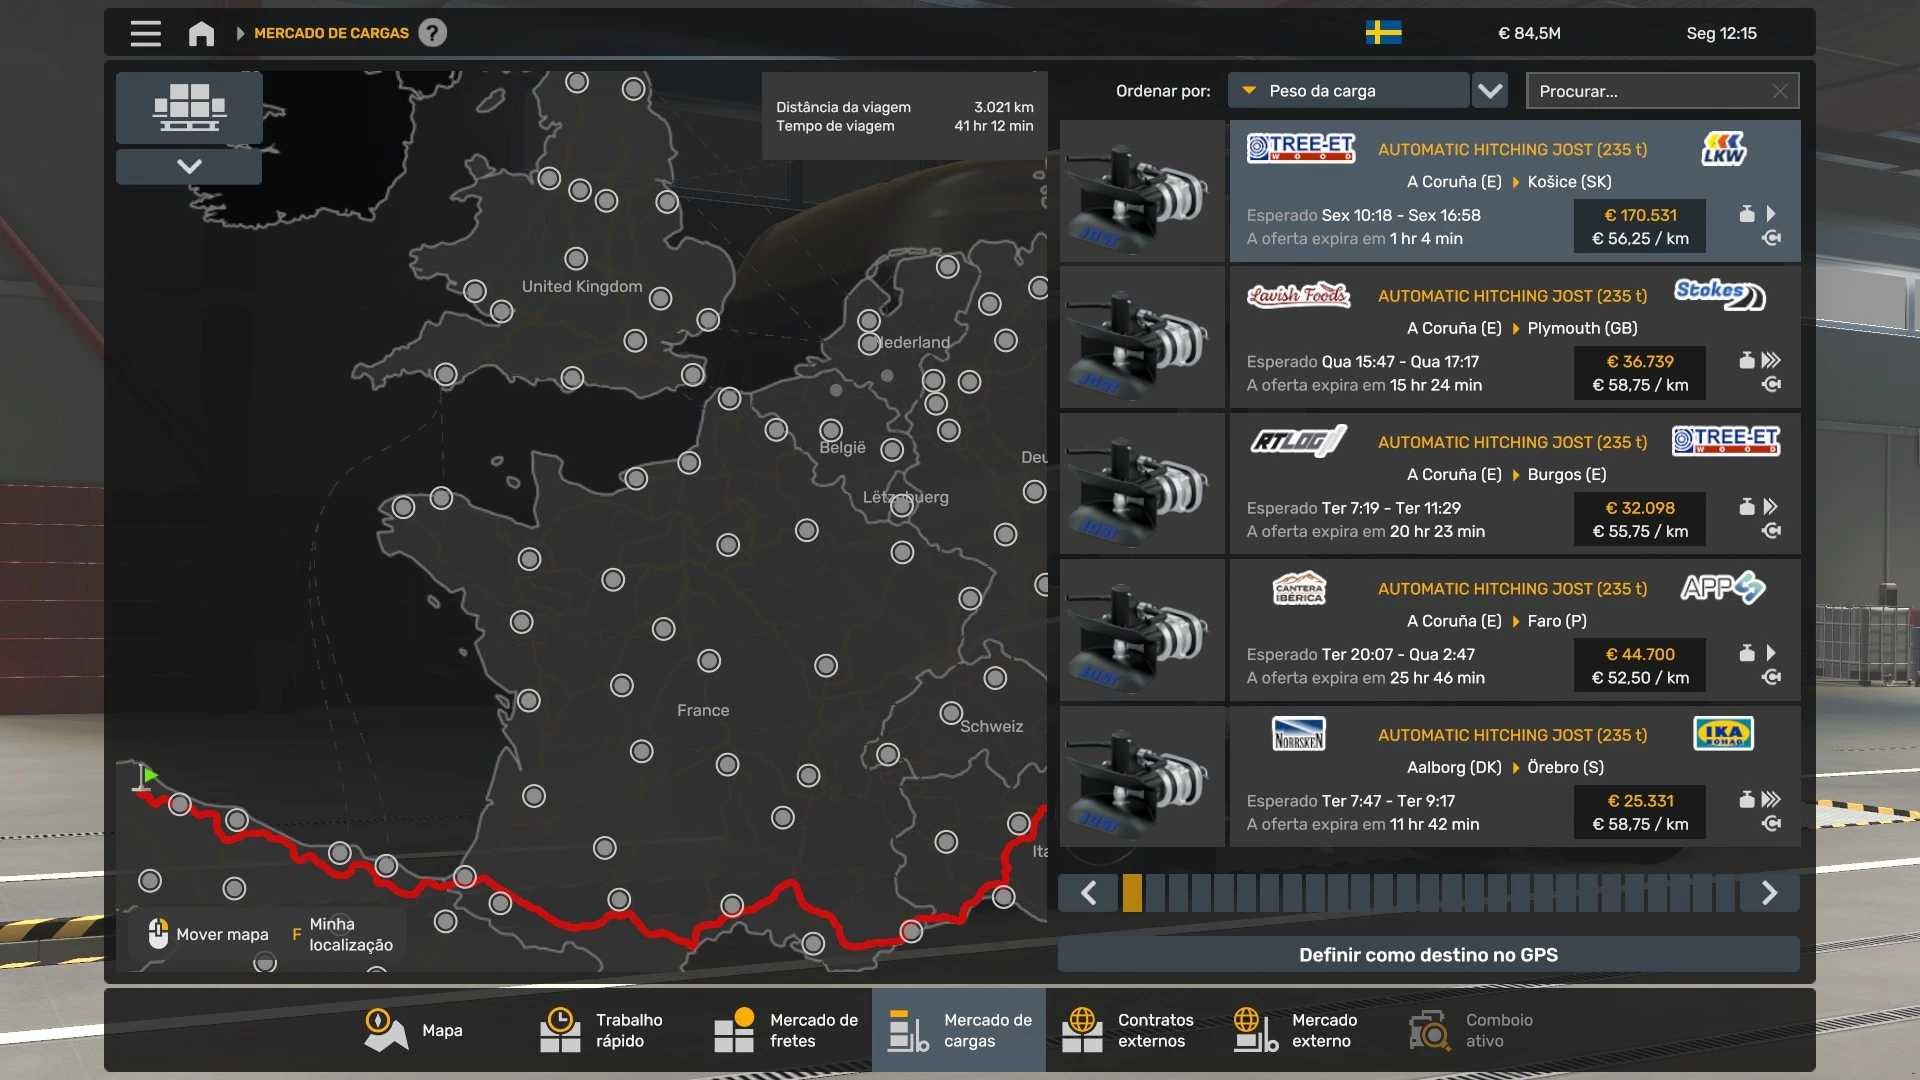
Task: Select the Örebro job thumbnail
Action: point(1142,777)
